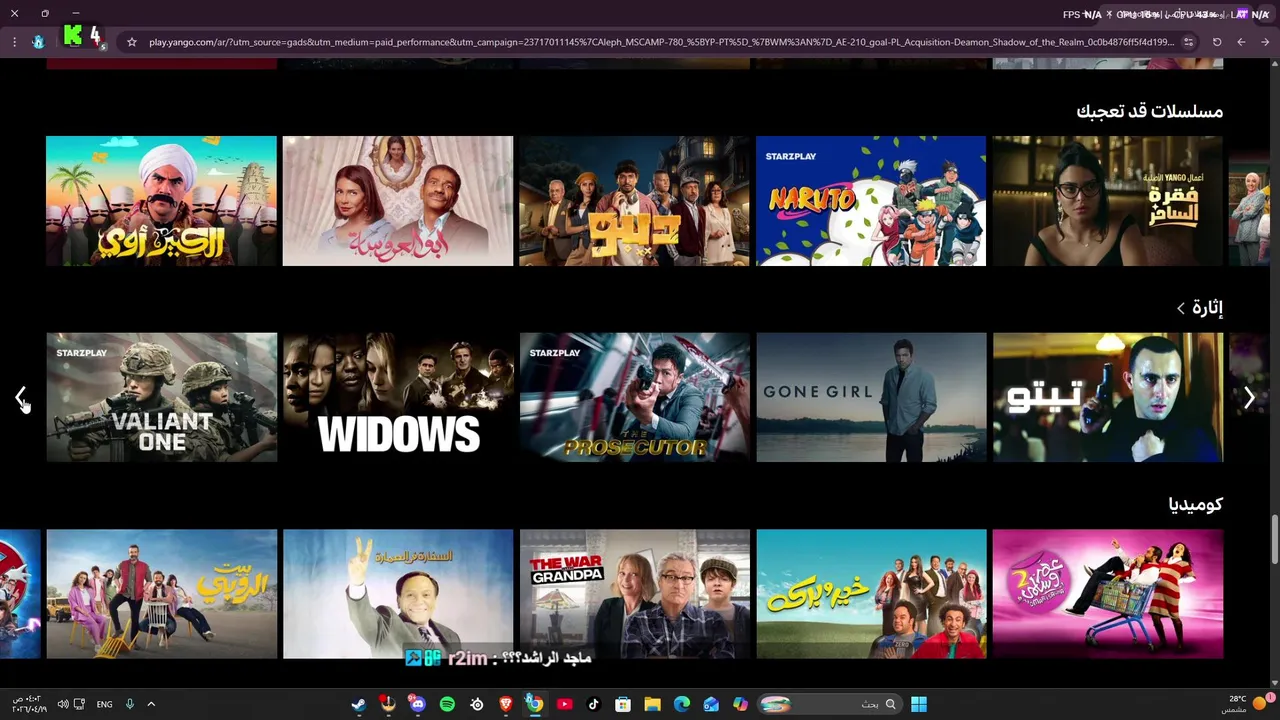The image size is (1280, 720).
Task: Open network settings from the tray icon
Action: click(79, 704)
